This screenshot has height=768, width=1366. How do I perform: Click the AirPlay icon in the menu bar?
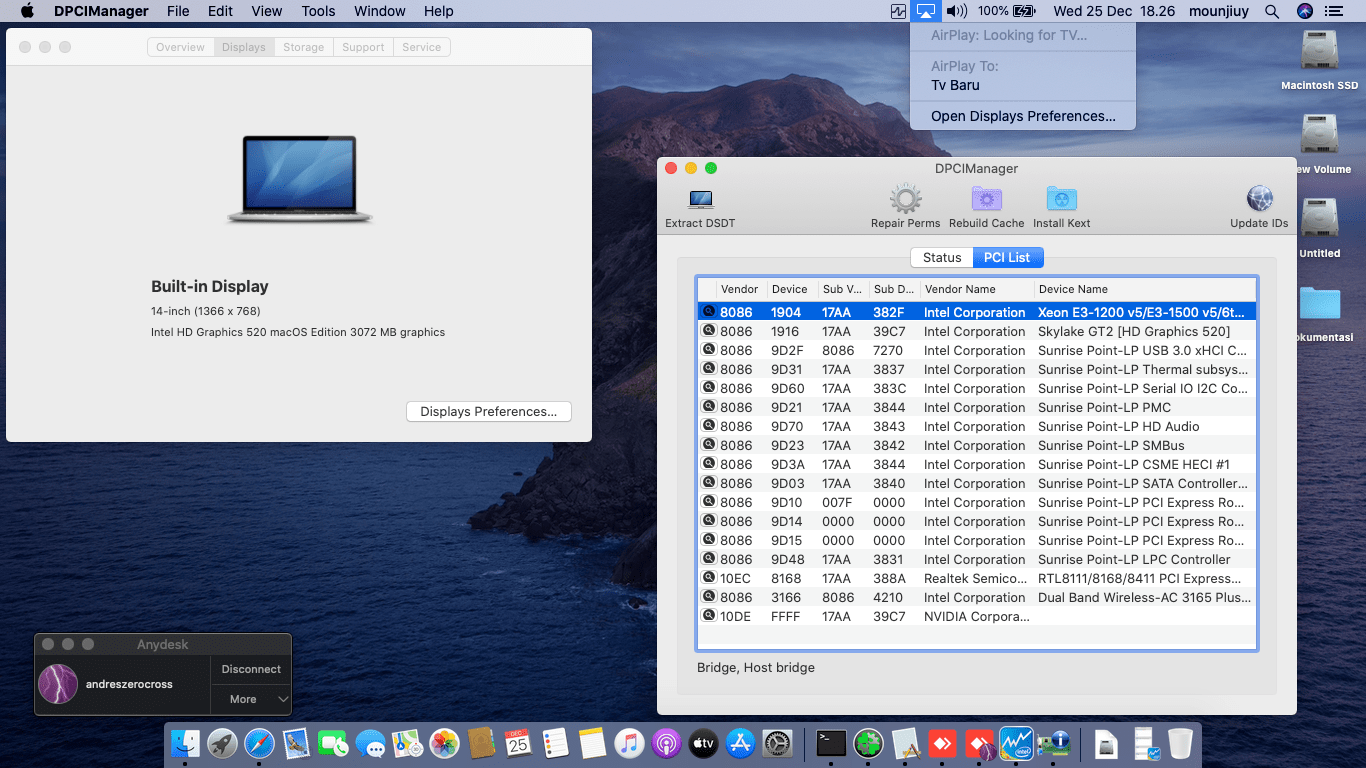pos(926,11)
